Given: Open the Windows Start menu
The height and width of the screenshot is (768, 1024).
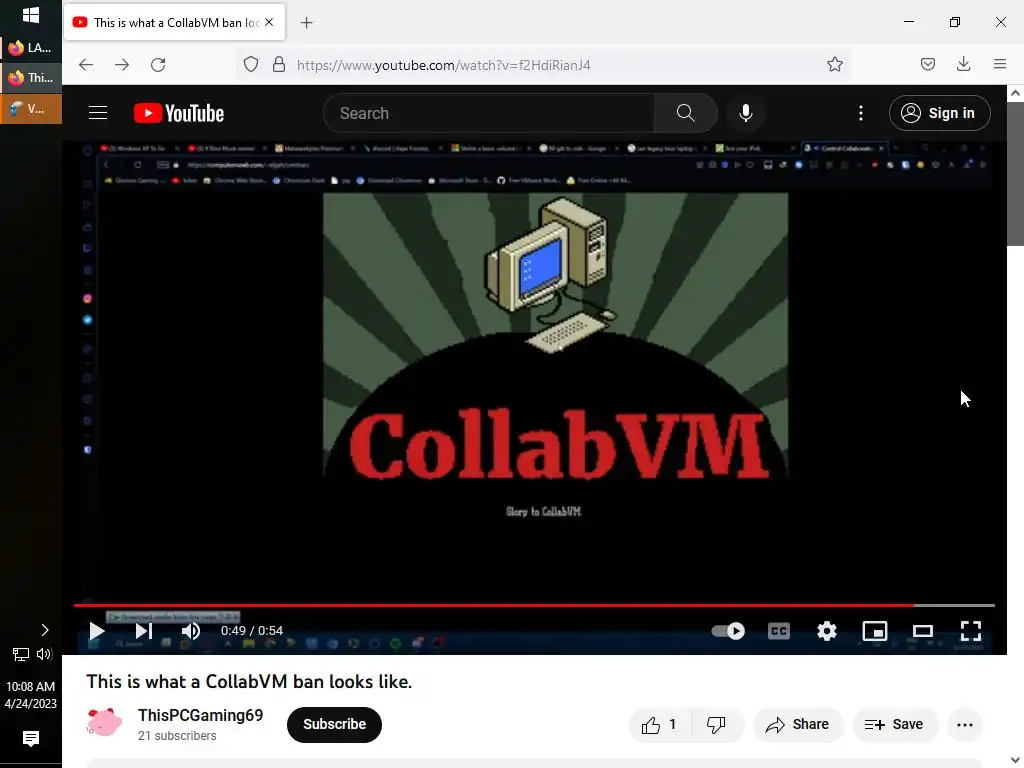Looking at the screenshot, I should [x=31, y=15].
